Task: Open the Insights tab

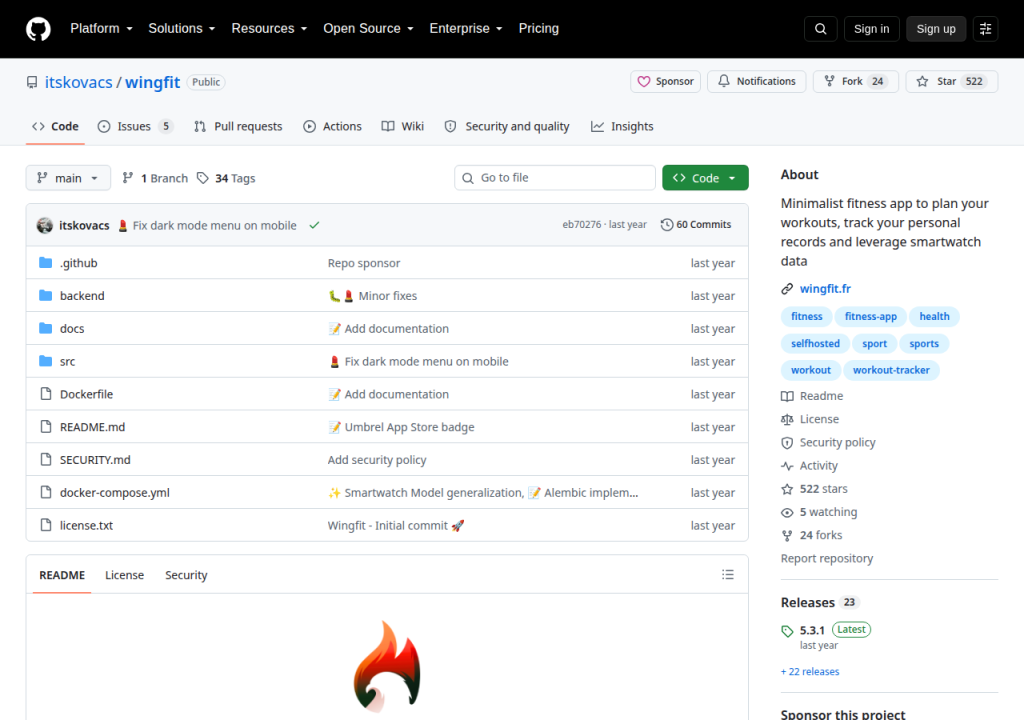Action: pyautogui.click(x=622, y=127)
